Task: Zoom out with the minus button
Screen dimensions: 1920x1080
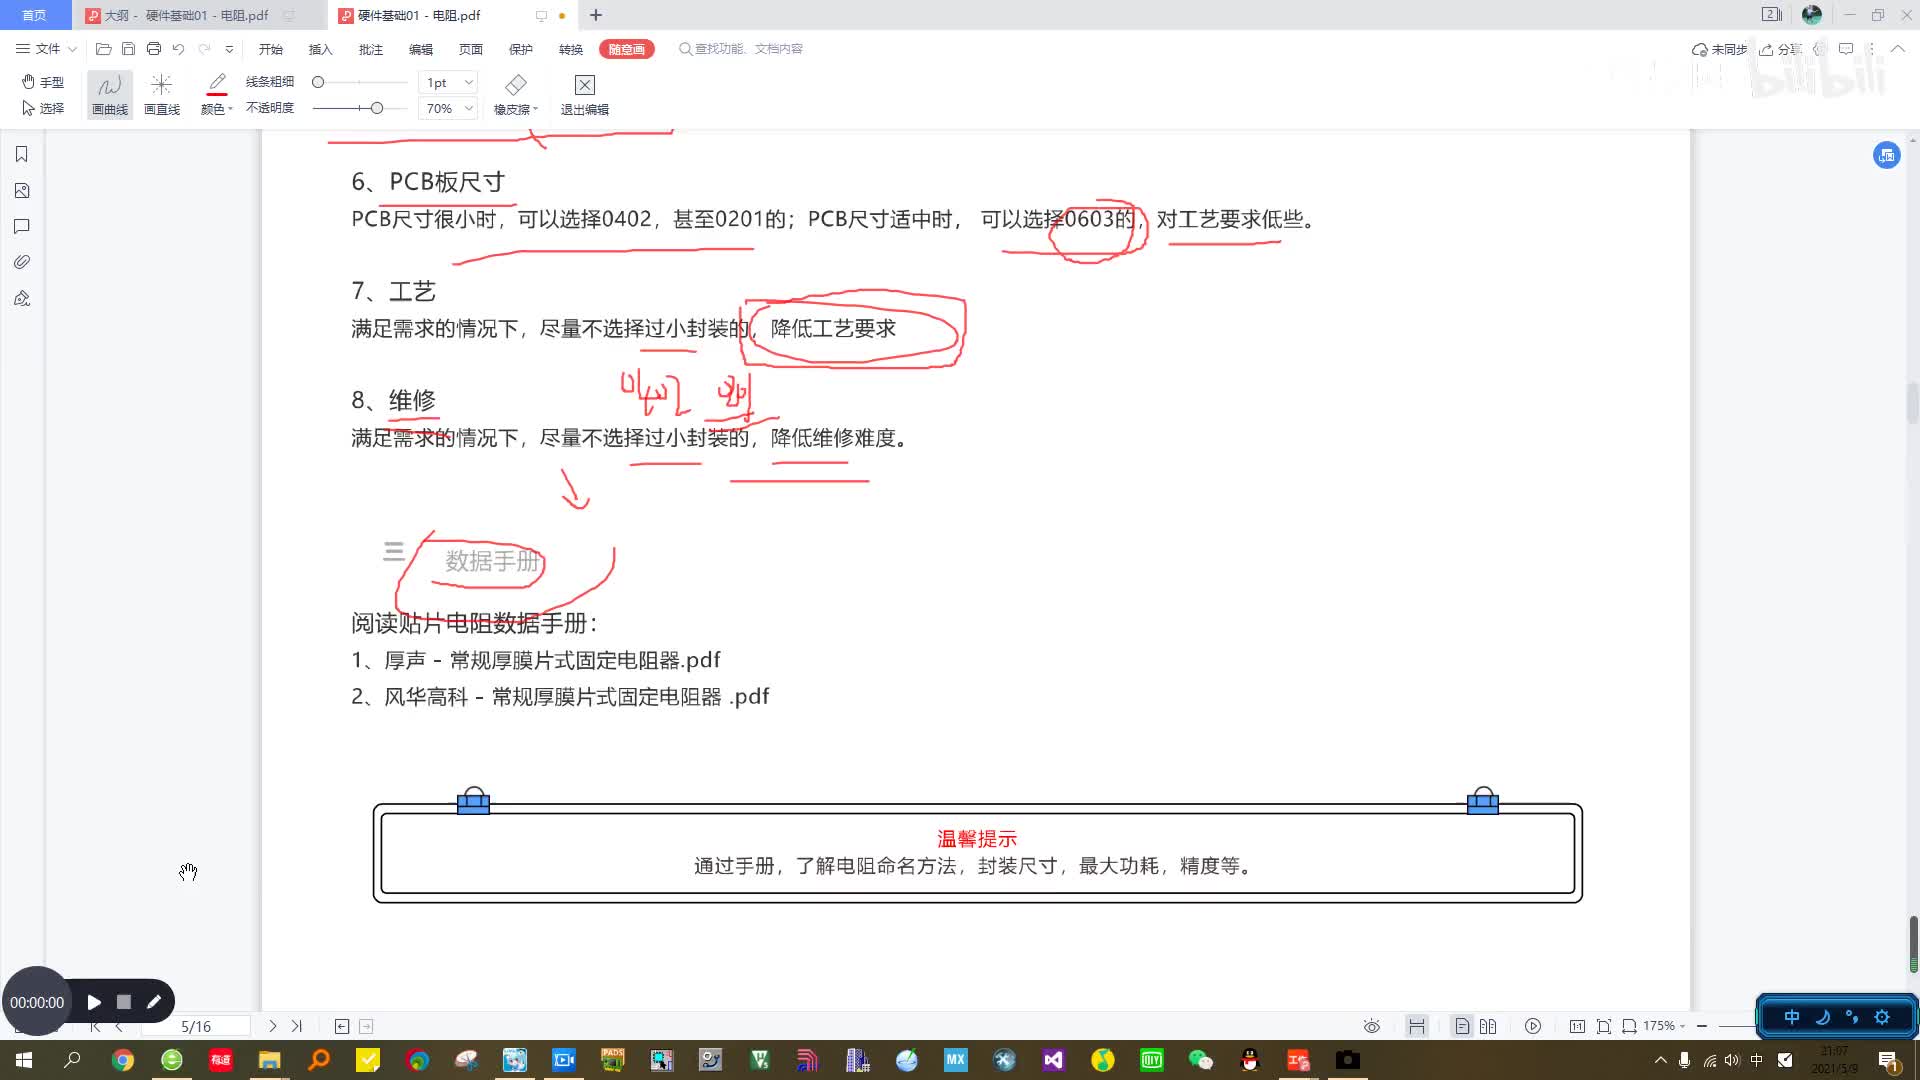Action: pos(1702,1026)
